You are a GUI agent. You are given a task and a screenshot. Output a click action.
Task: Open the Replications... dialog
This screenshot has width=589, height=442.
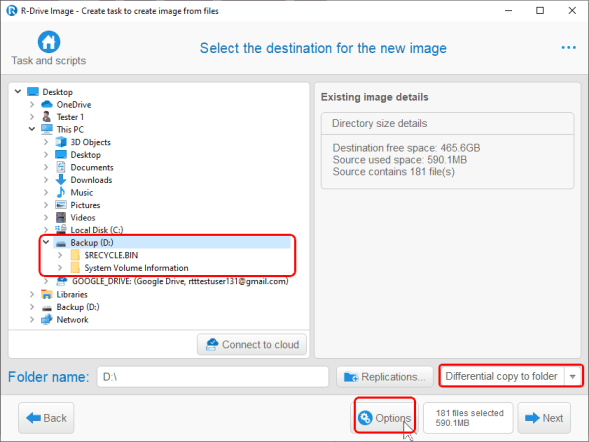[x=385, y=376]
